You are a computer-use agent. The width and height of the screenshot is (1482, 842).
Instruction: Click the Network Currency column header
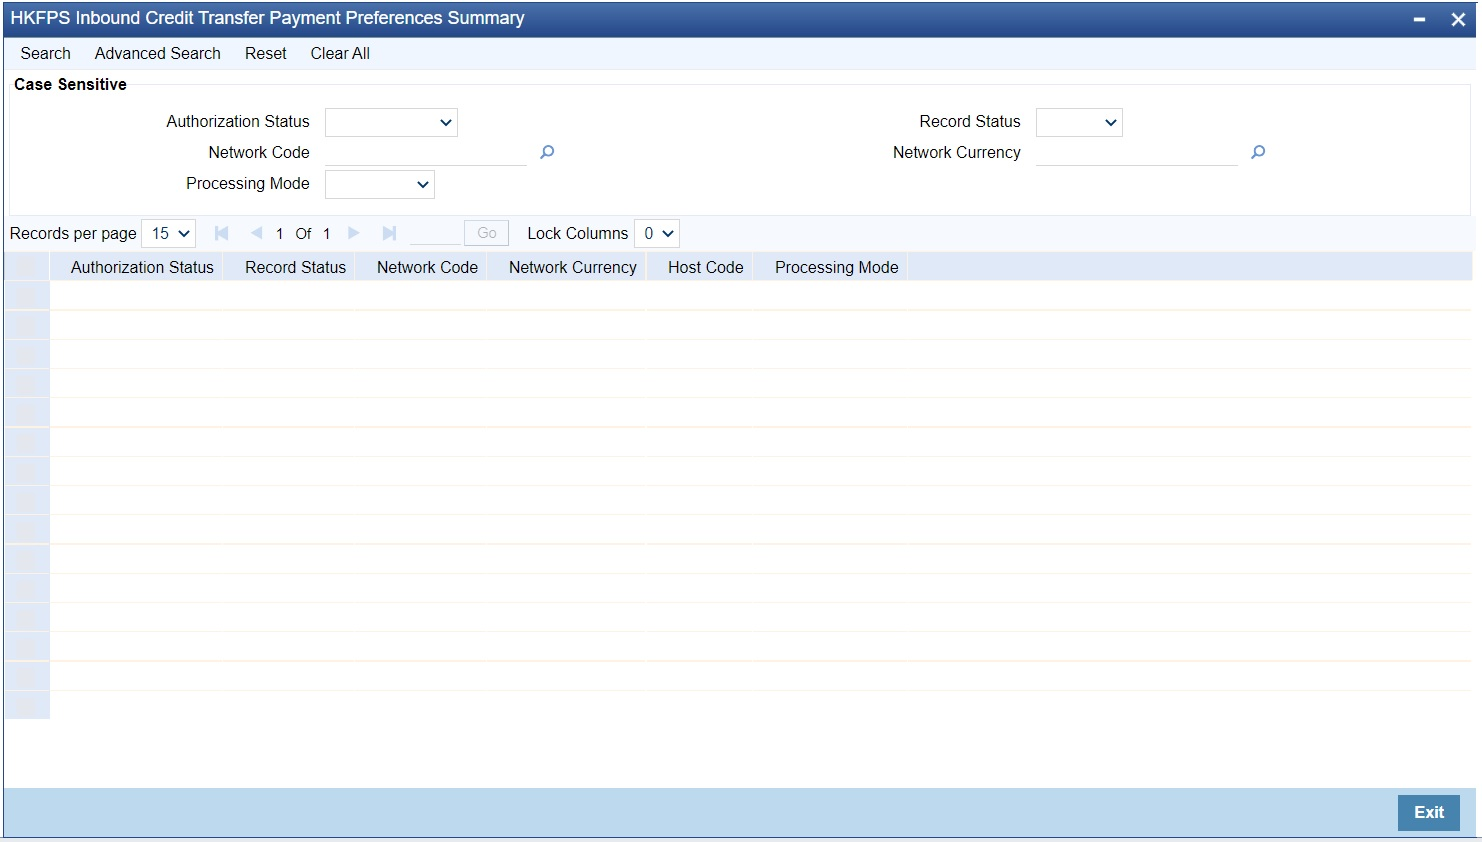pyautogui.click(x=572, y=267)
